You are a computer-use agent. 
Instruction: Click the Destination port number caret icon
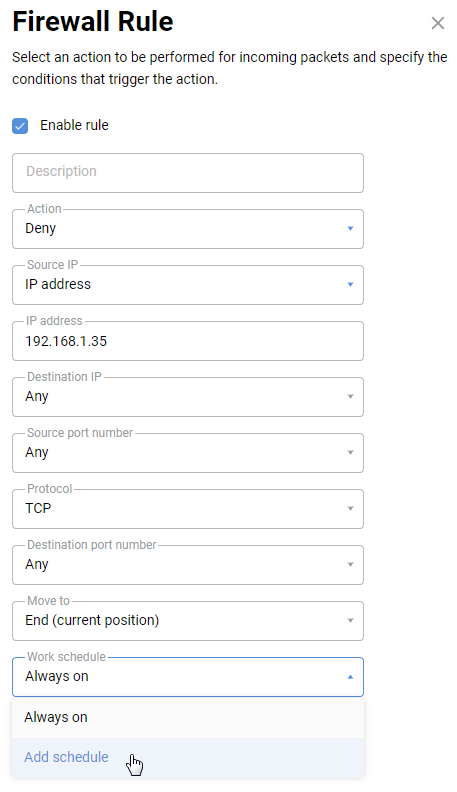[x=350, y=565]
